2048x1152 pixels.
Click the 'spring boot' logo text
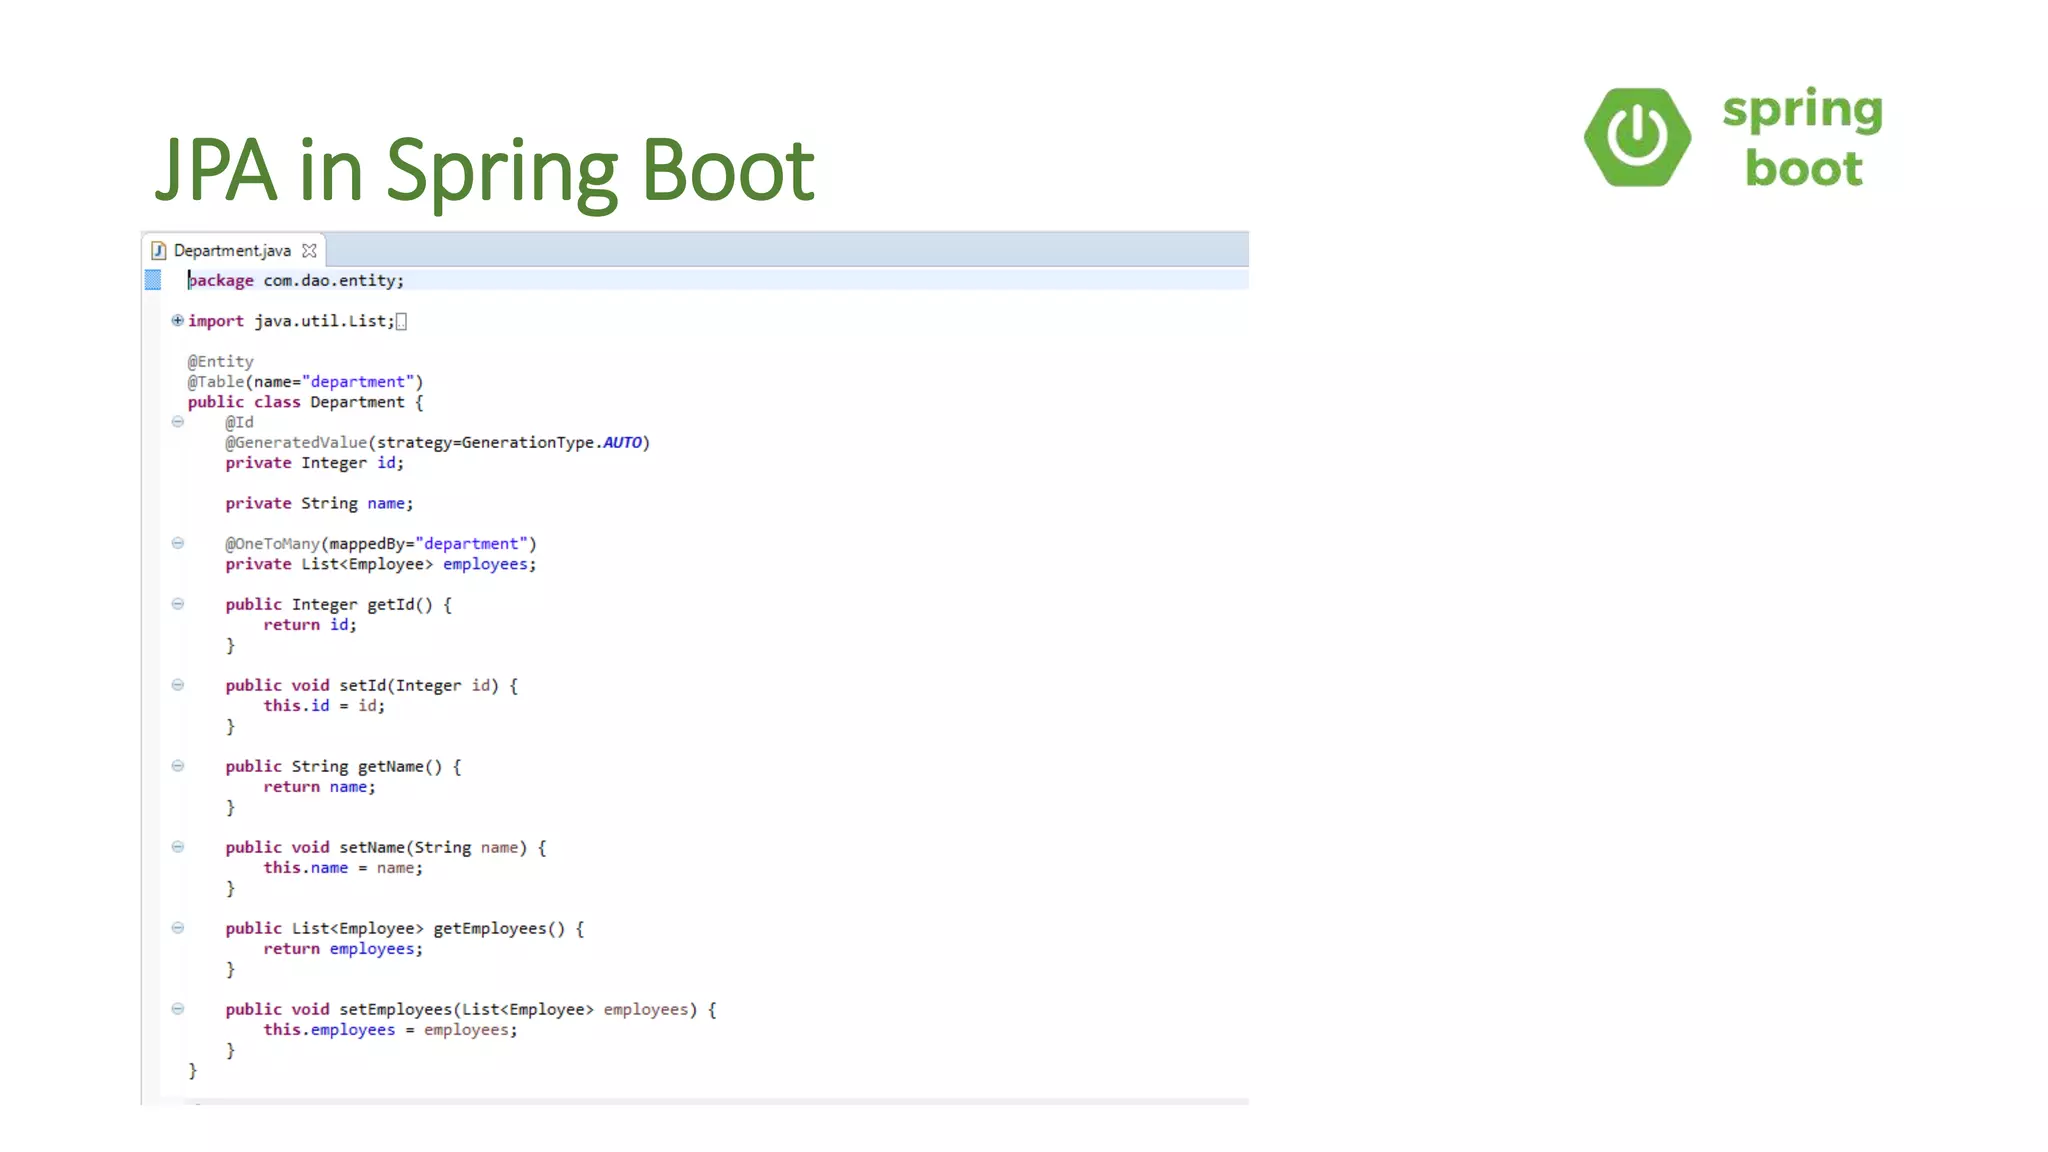click(x=1802, y=138)
